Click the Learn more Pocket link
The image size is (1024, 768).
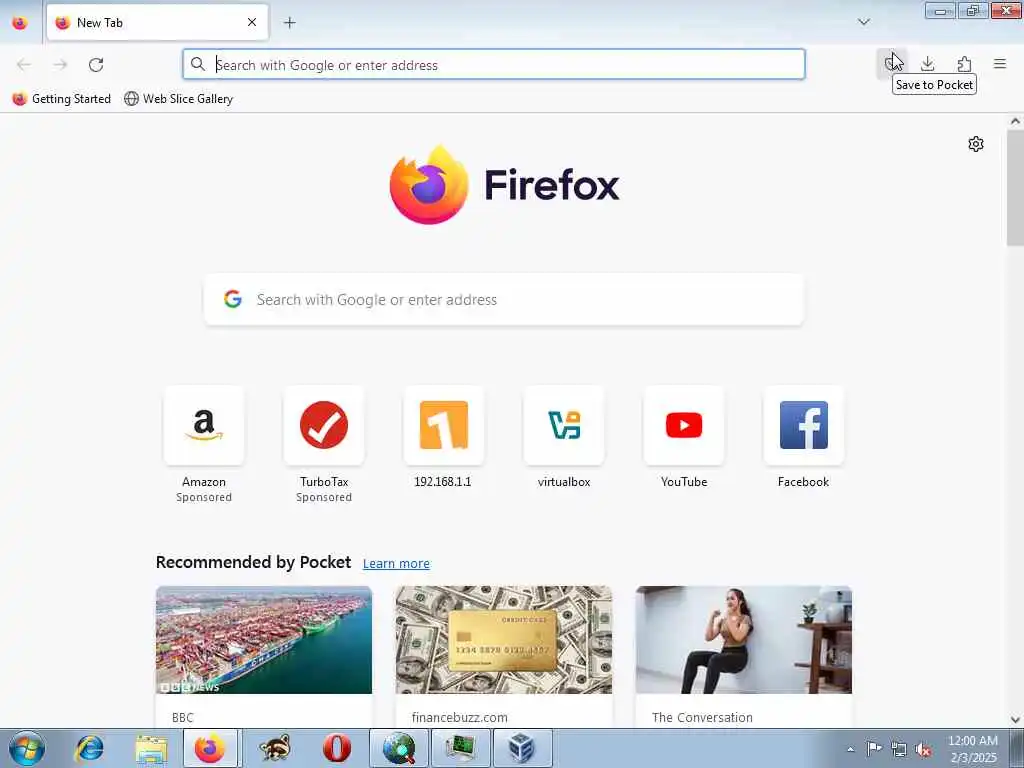pos(396,564)
